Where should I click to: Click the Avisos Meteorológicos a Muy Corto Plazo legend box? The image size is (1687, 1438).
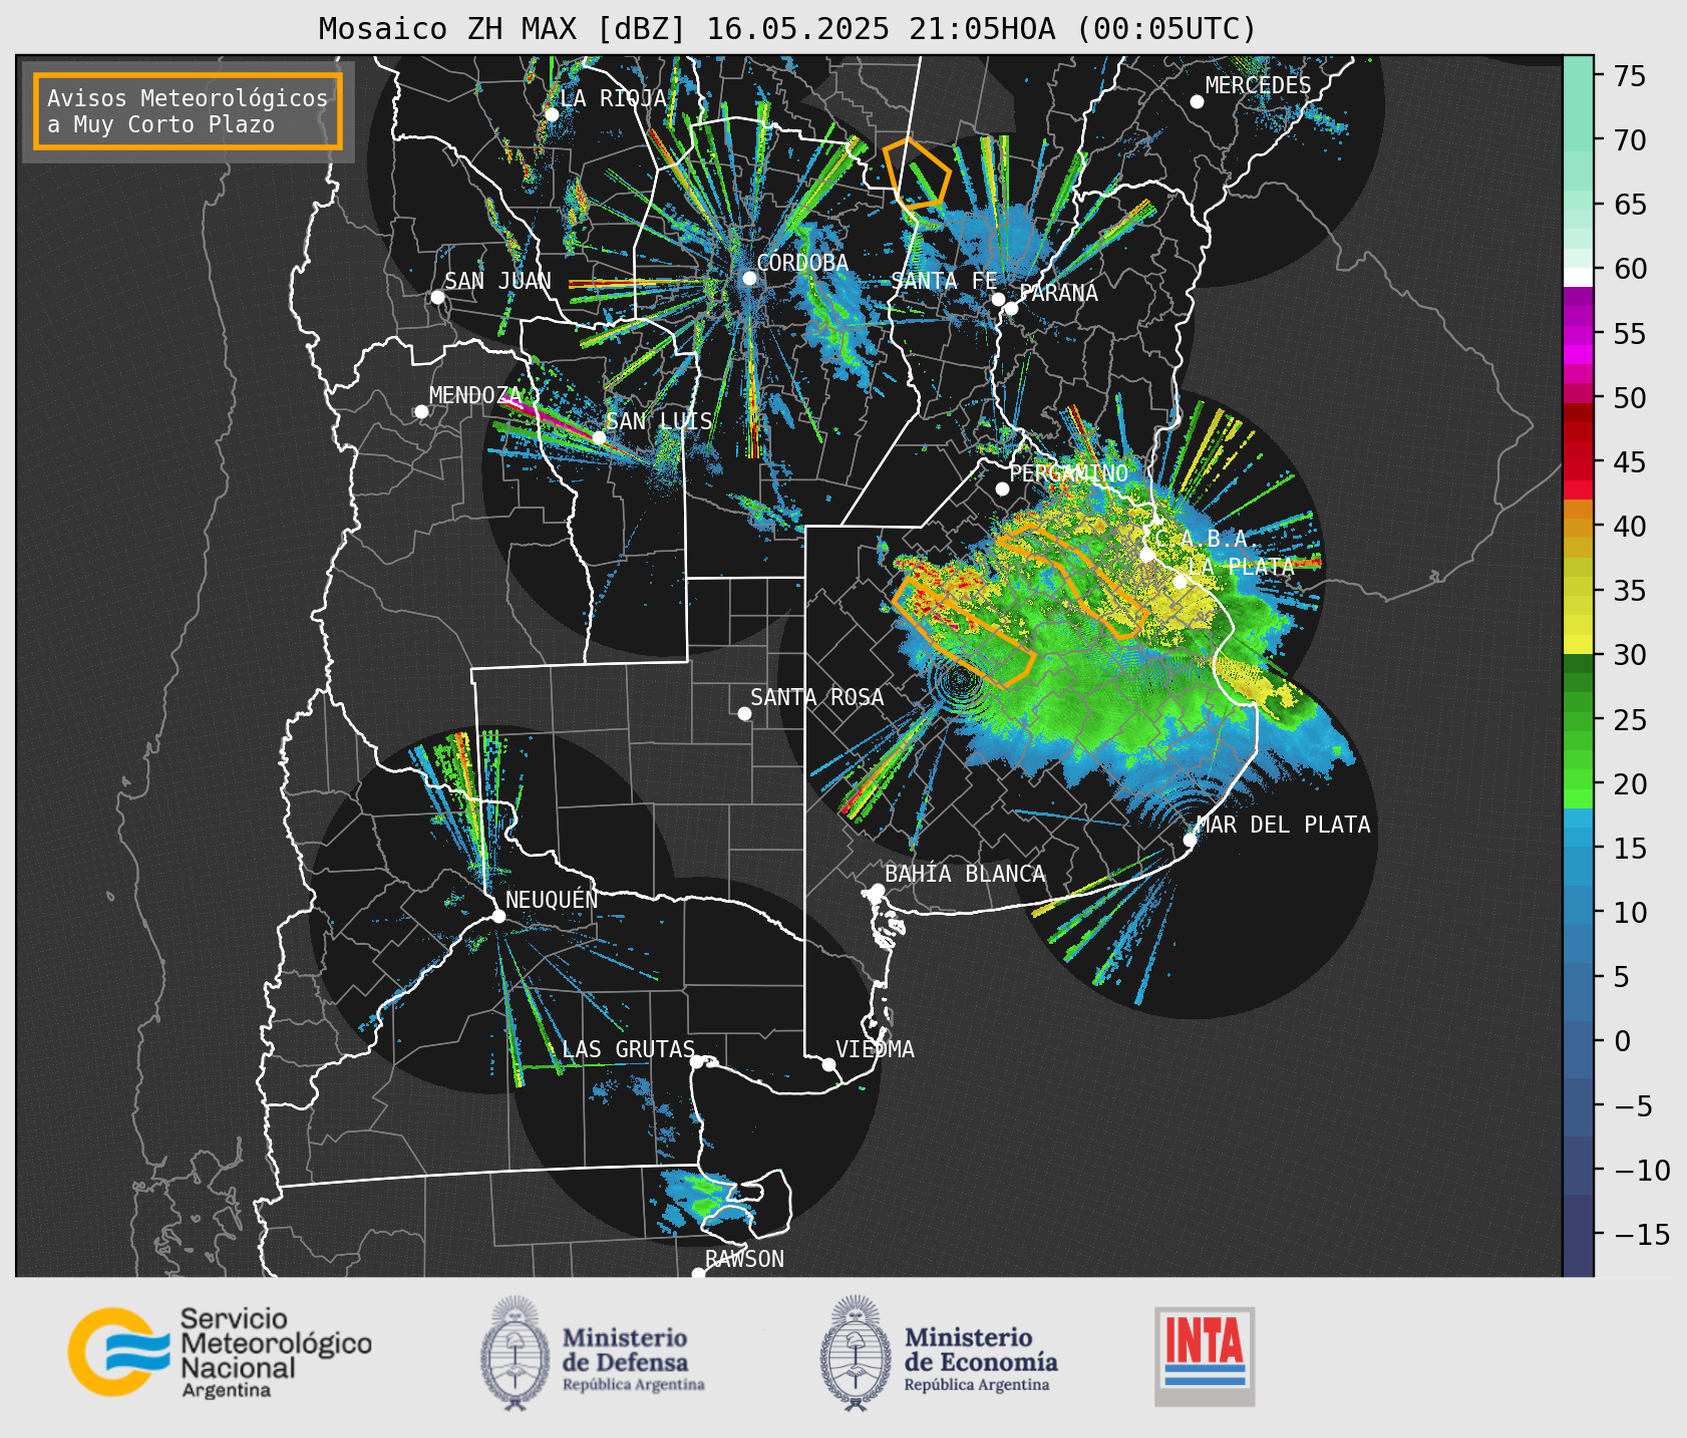(x=188, y=111)
